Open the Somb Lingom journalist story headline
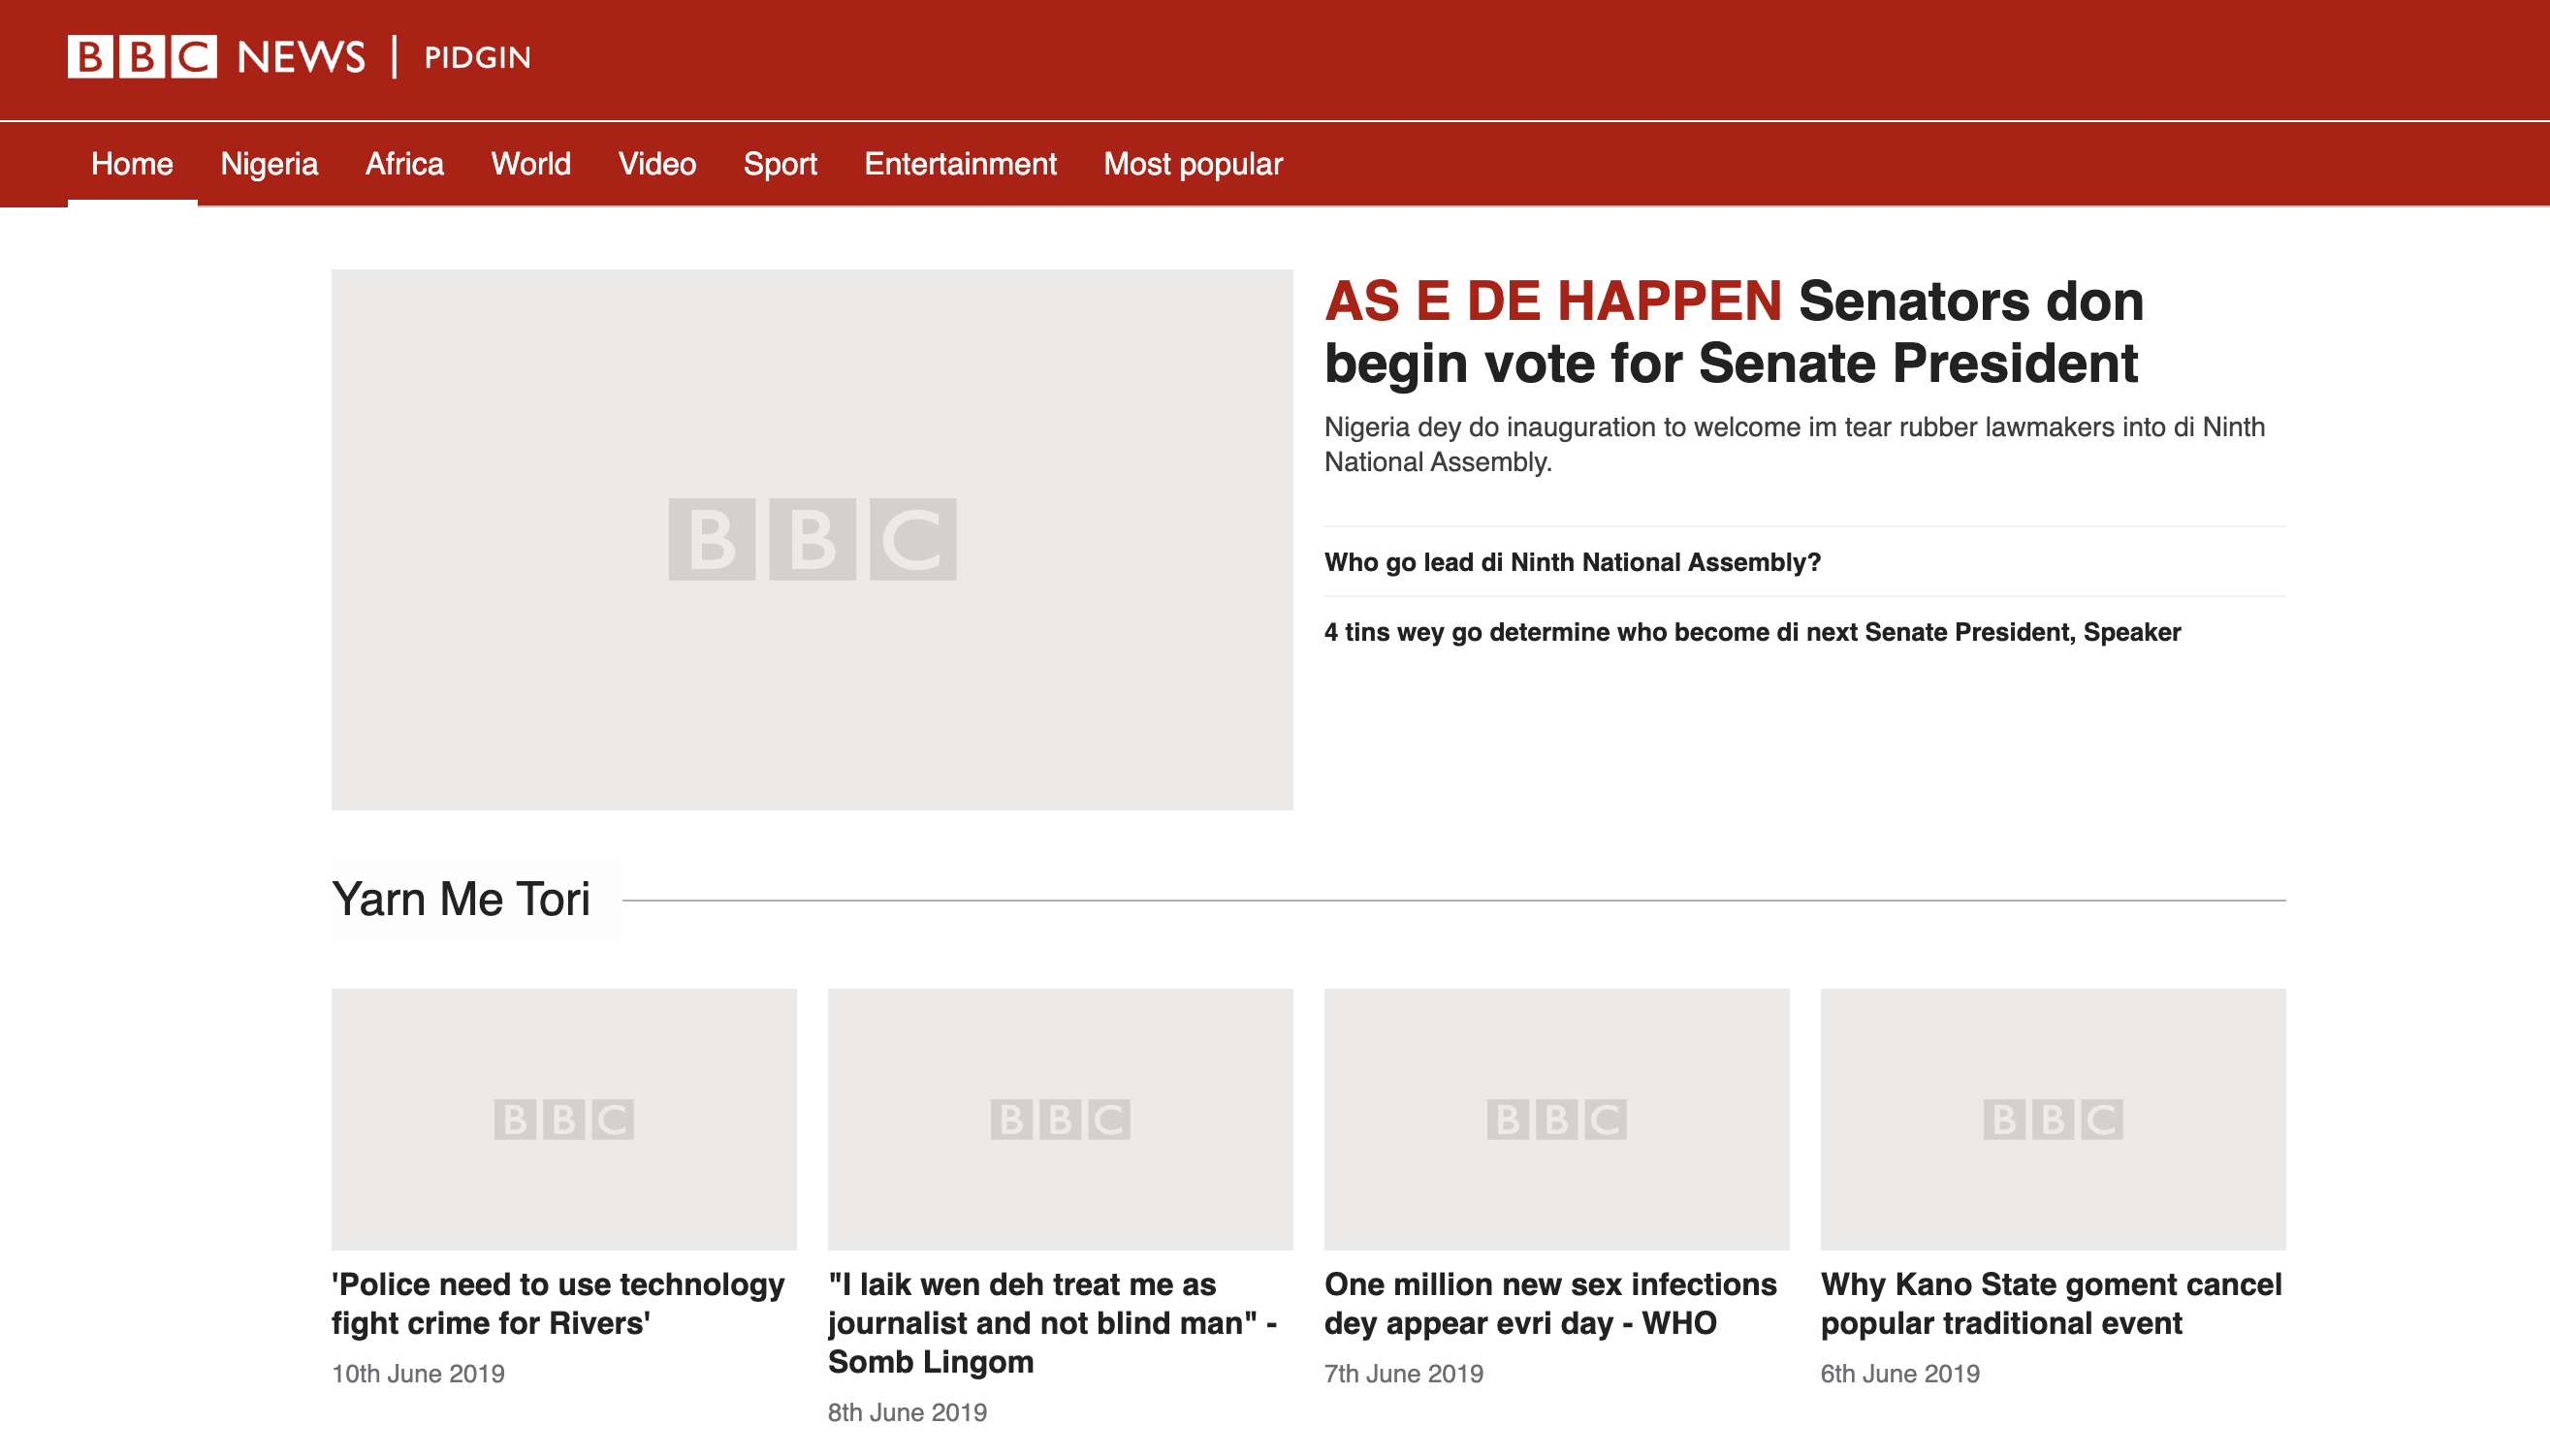Viewport: 2550px width, 1456px height. click(x=1051, y=1322)
